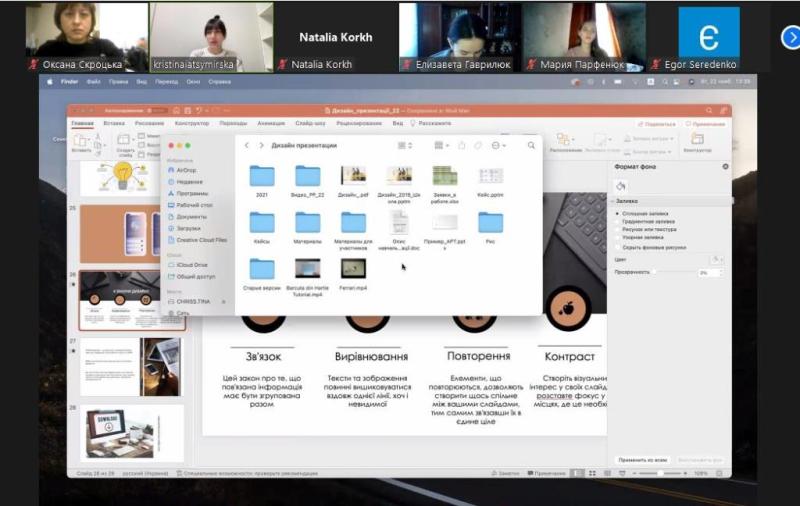This screenshot has width=800, height=506.
Task: Click the fill bucket icon in Формат фона
Action: coord(621,186)
